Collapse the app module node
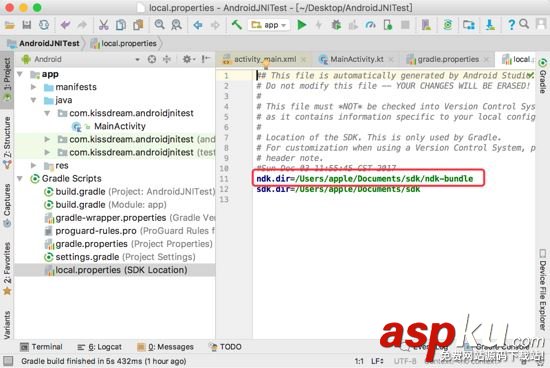 20,74
